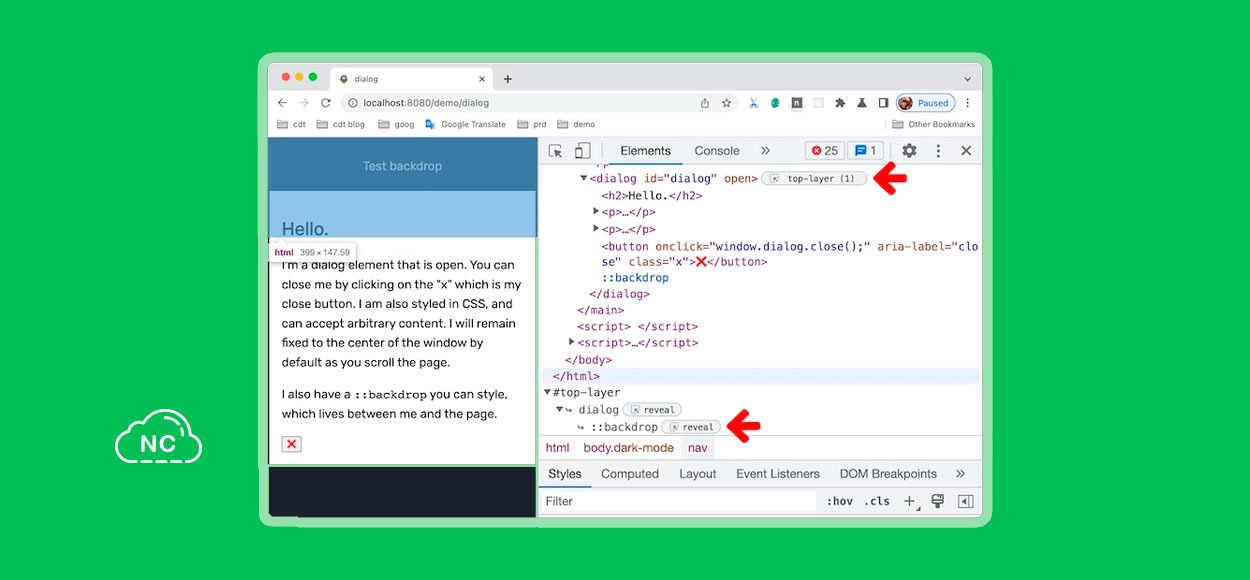This screenshot has width=1250, height=580.
Task: Switch to the Console tab
Action: click(717, 151)
